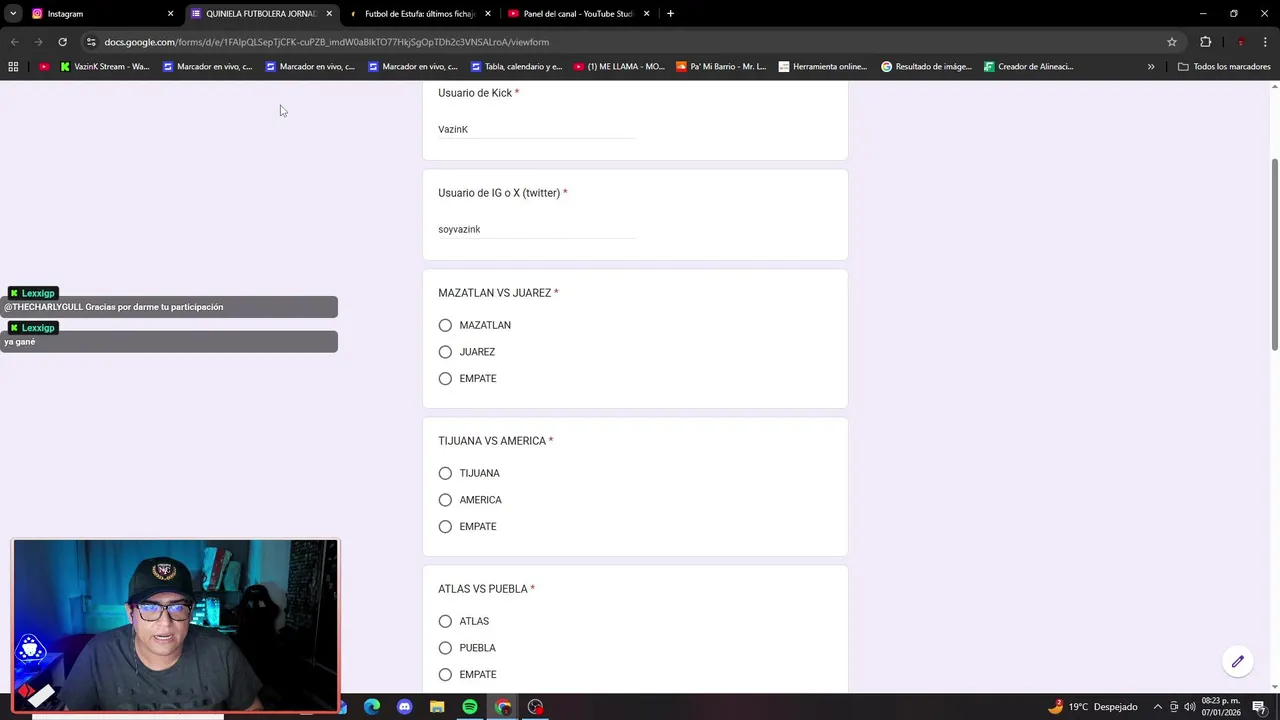
Task: Click the Chrome icon in the taskbar
Action: [503, 707]
